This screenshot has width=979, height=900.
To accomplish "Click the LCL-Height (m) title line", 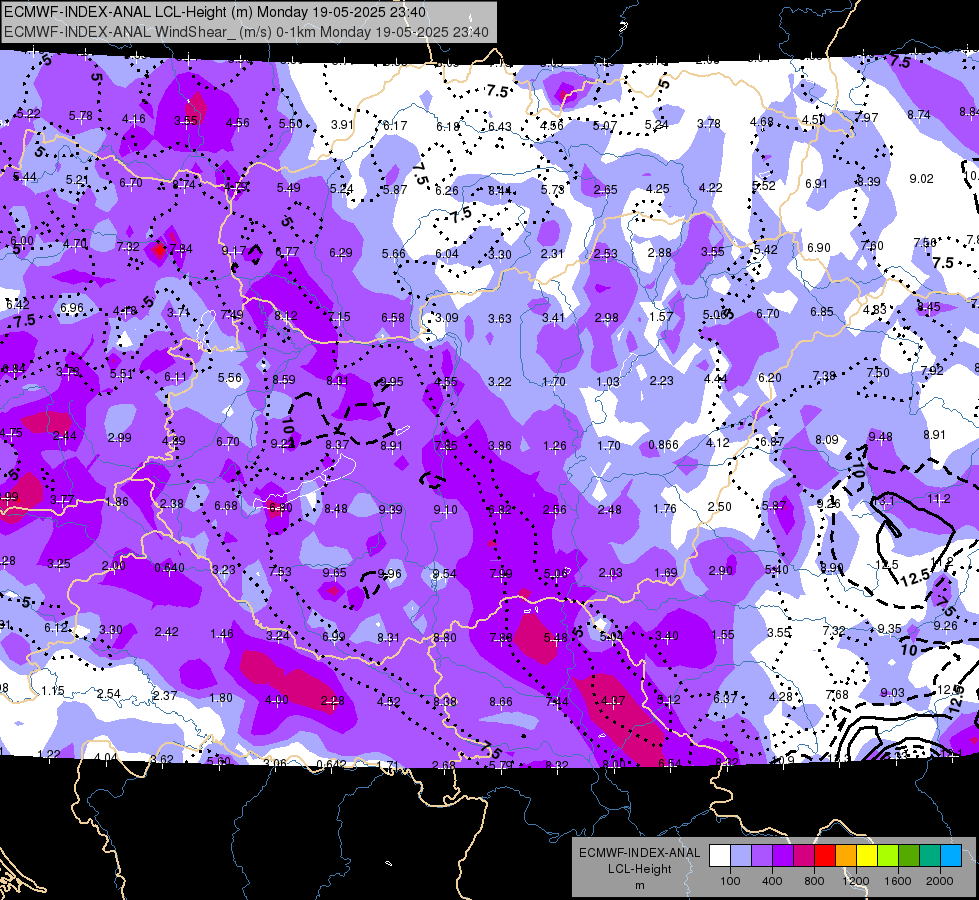I will pos(215,12).
